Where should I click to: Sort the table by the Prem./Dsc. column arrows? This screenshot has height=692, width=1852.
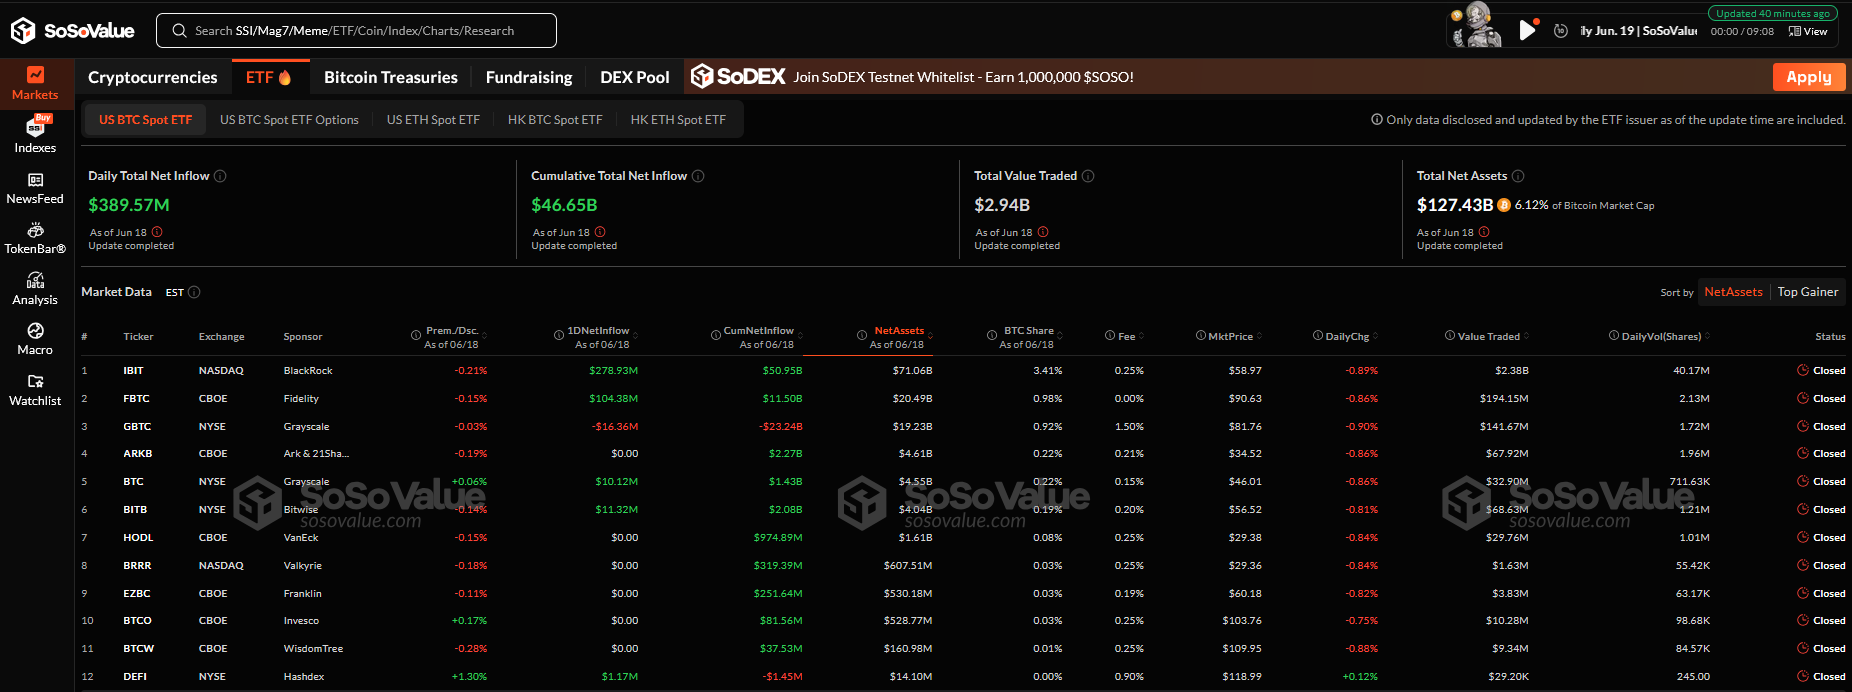[x=484, y=336]
